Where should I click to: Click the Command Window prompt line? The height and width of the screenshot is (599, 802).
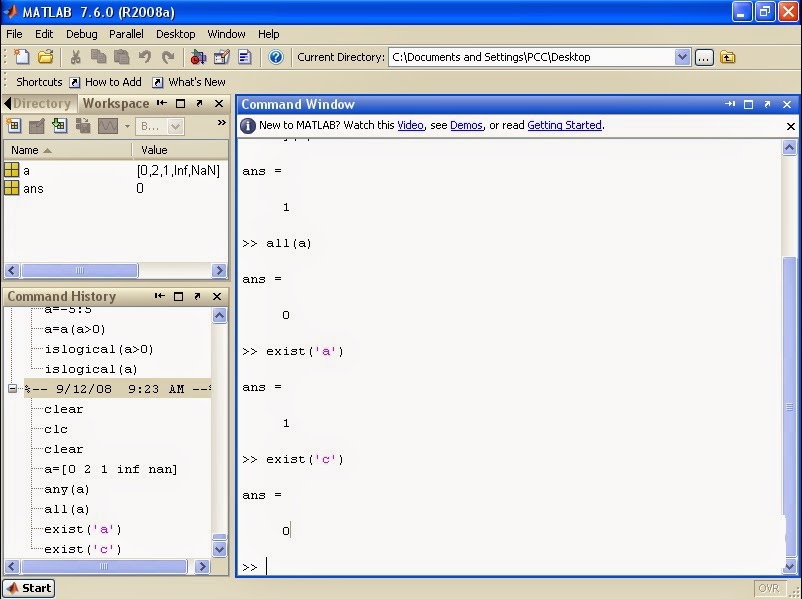click(x=511, y=567)
